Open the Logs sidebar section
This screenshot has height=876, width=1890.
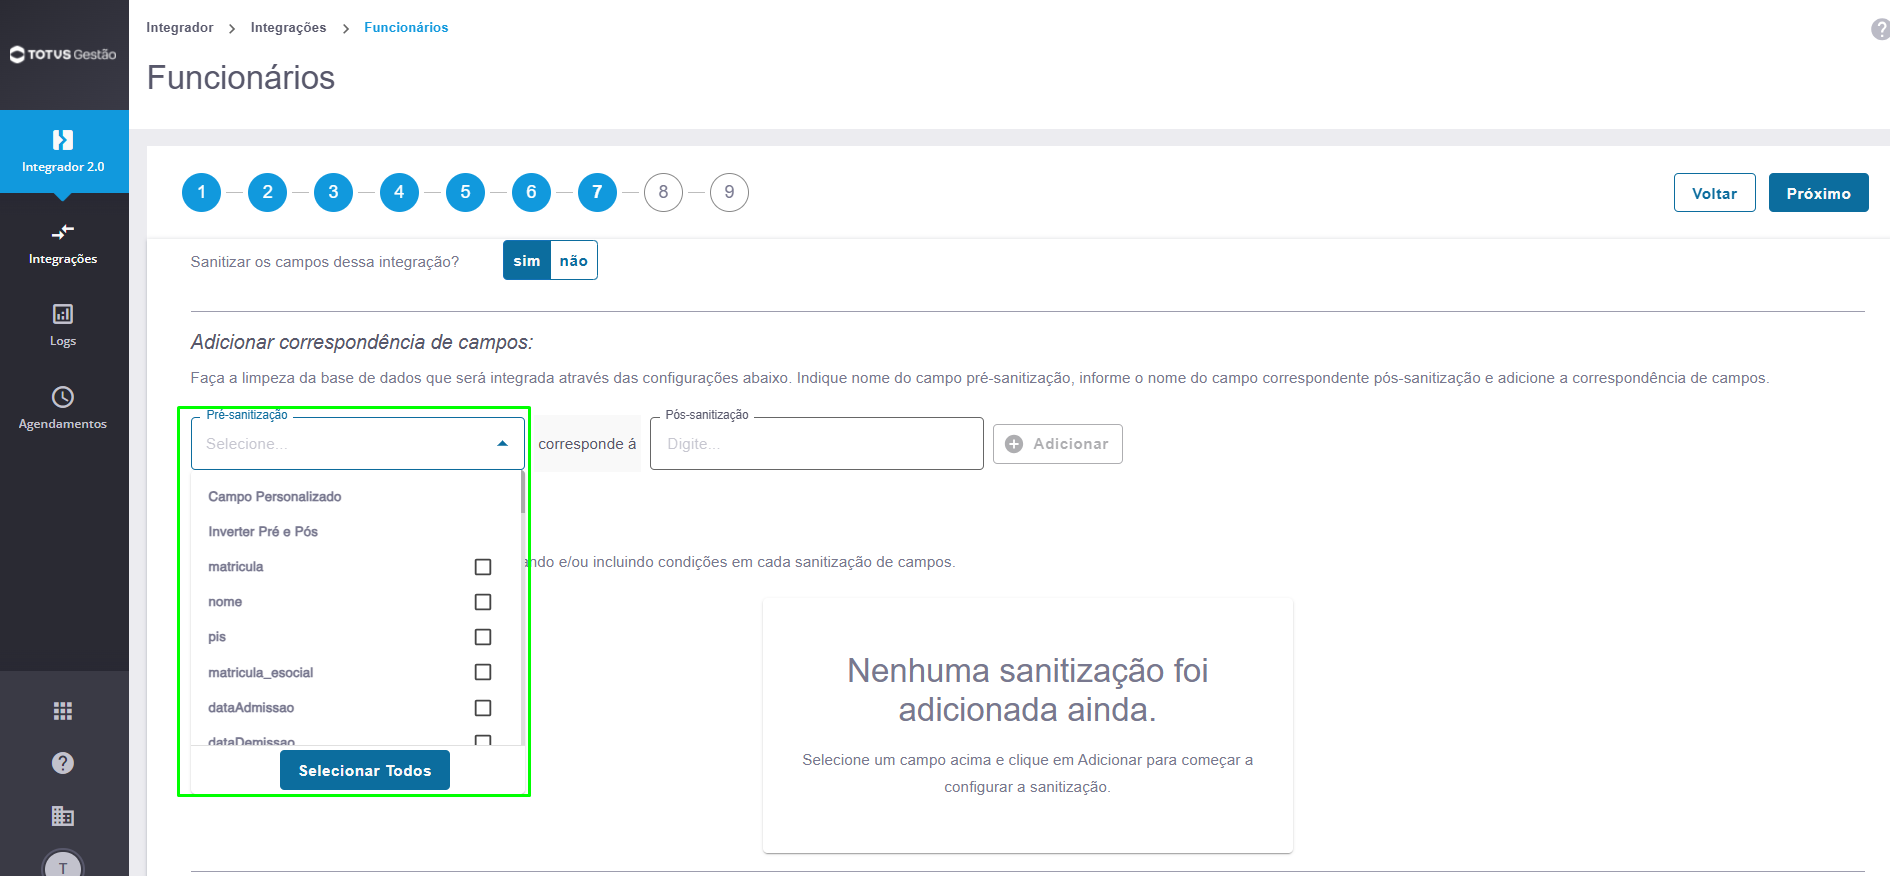tap(63, 326)
